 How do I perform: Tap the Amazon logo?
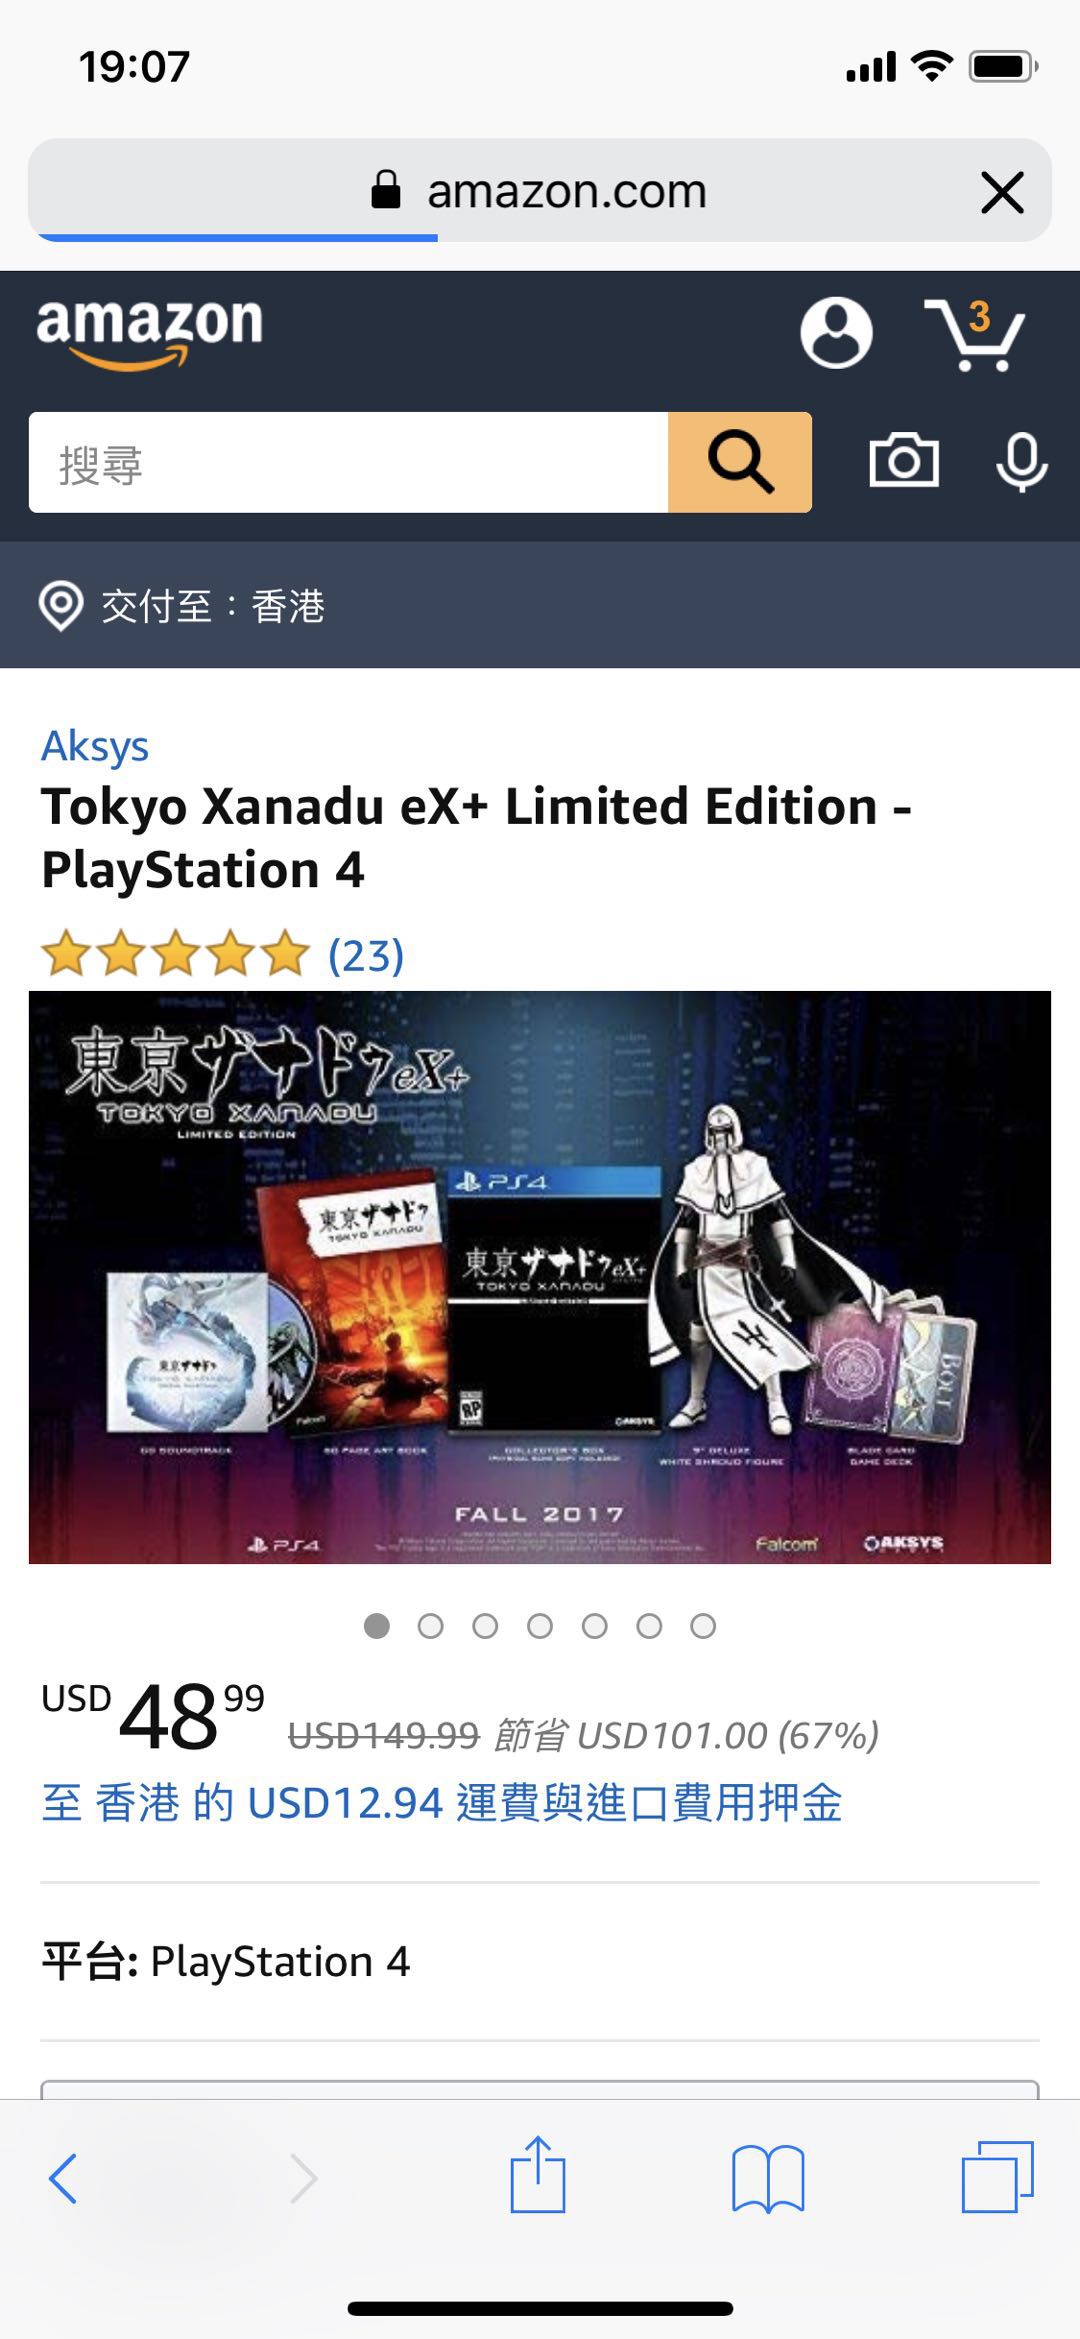150,334
